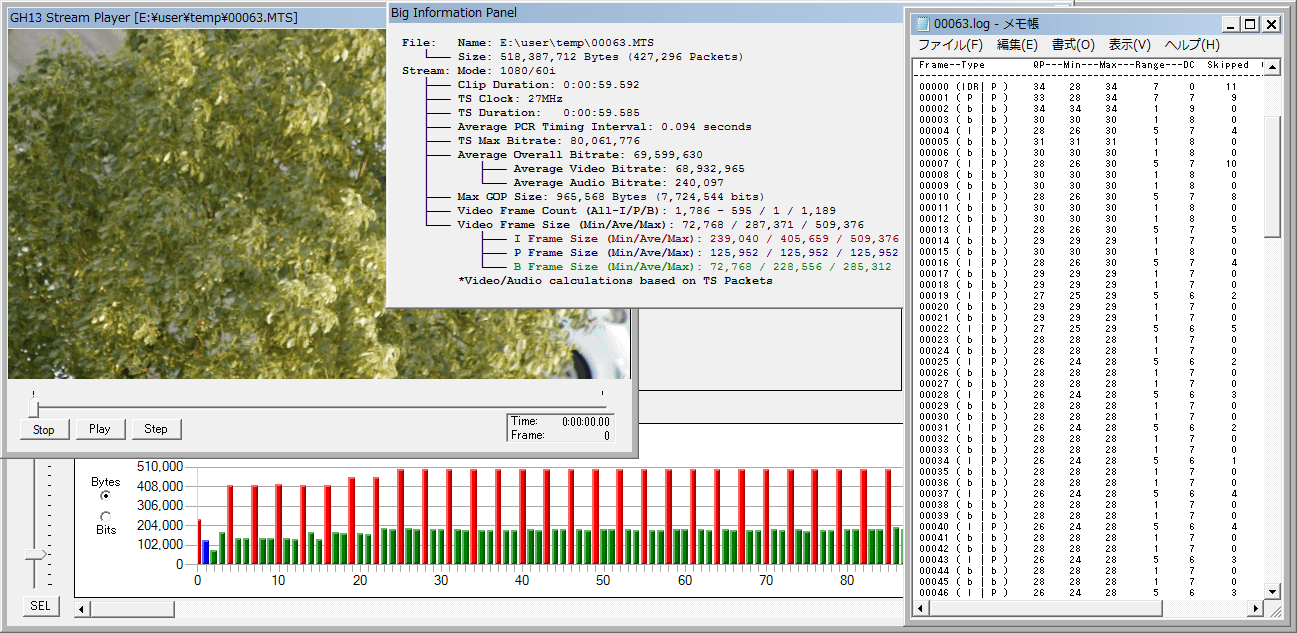This screenshot has height=633, width=1297.
Task: Open the ファイル(F) menu
Action: click(950, 45)
